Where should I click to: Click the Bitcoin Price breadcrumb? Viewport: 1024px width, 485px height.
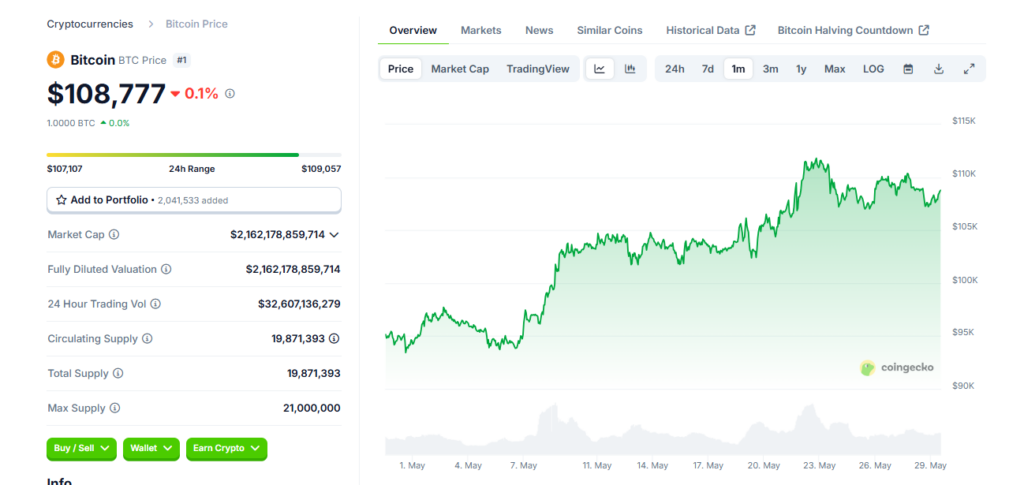tap(197, 24)
